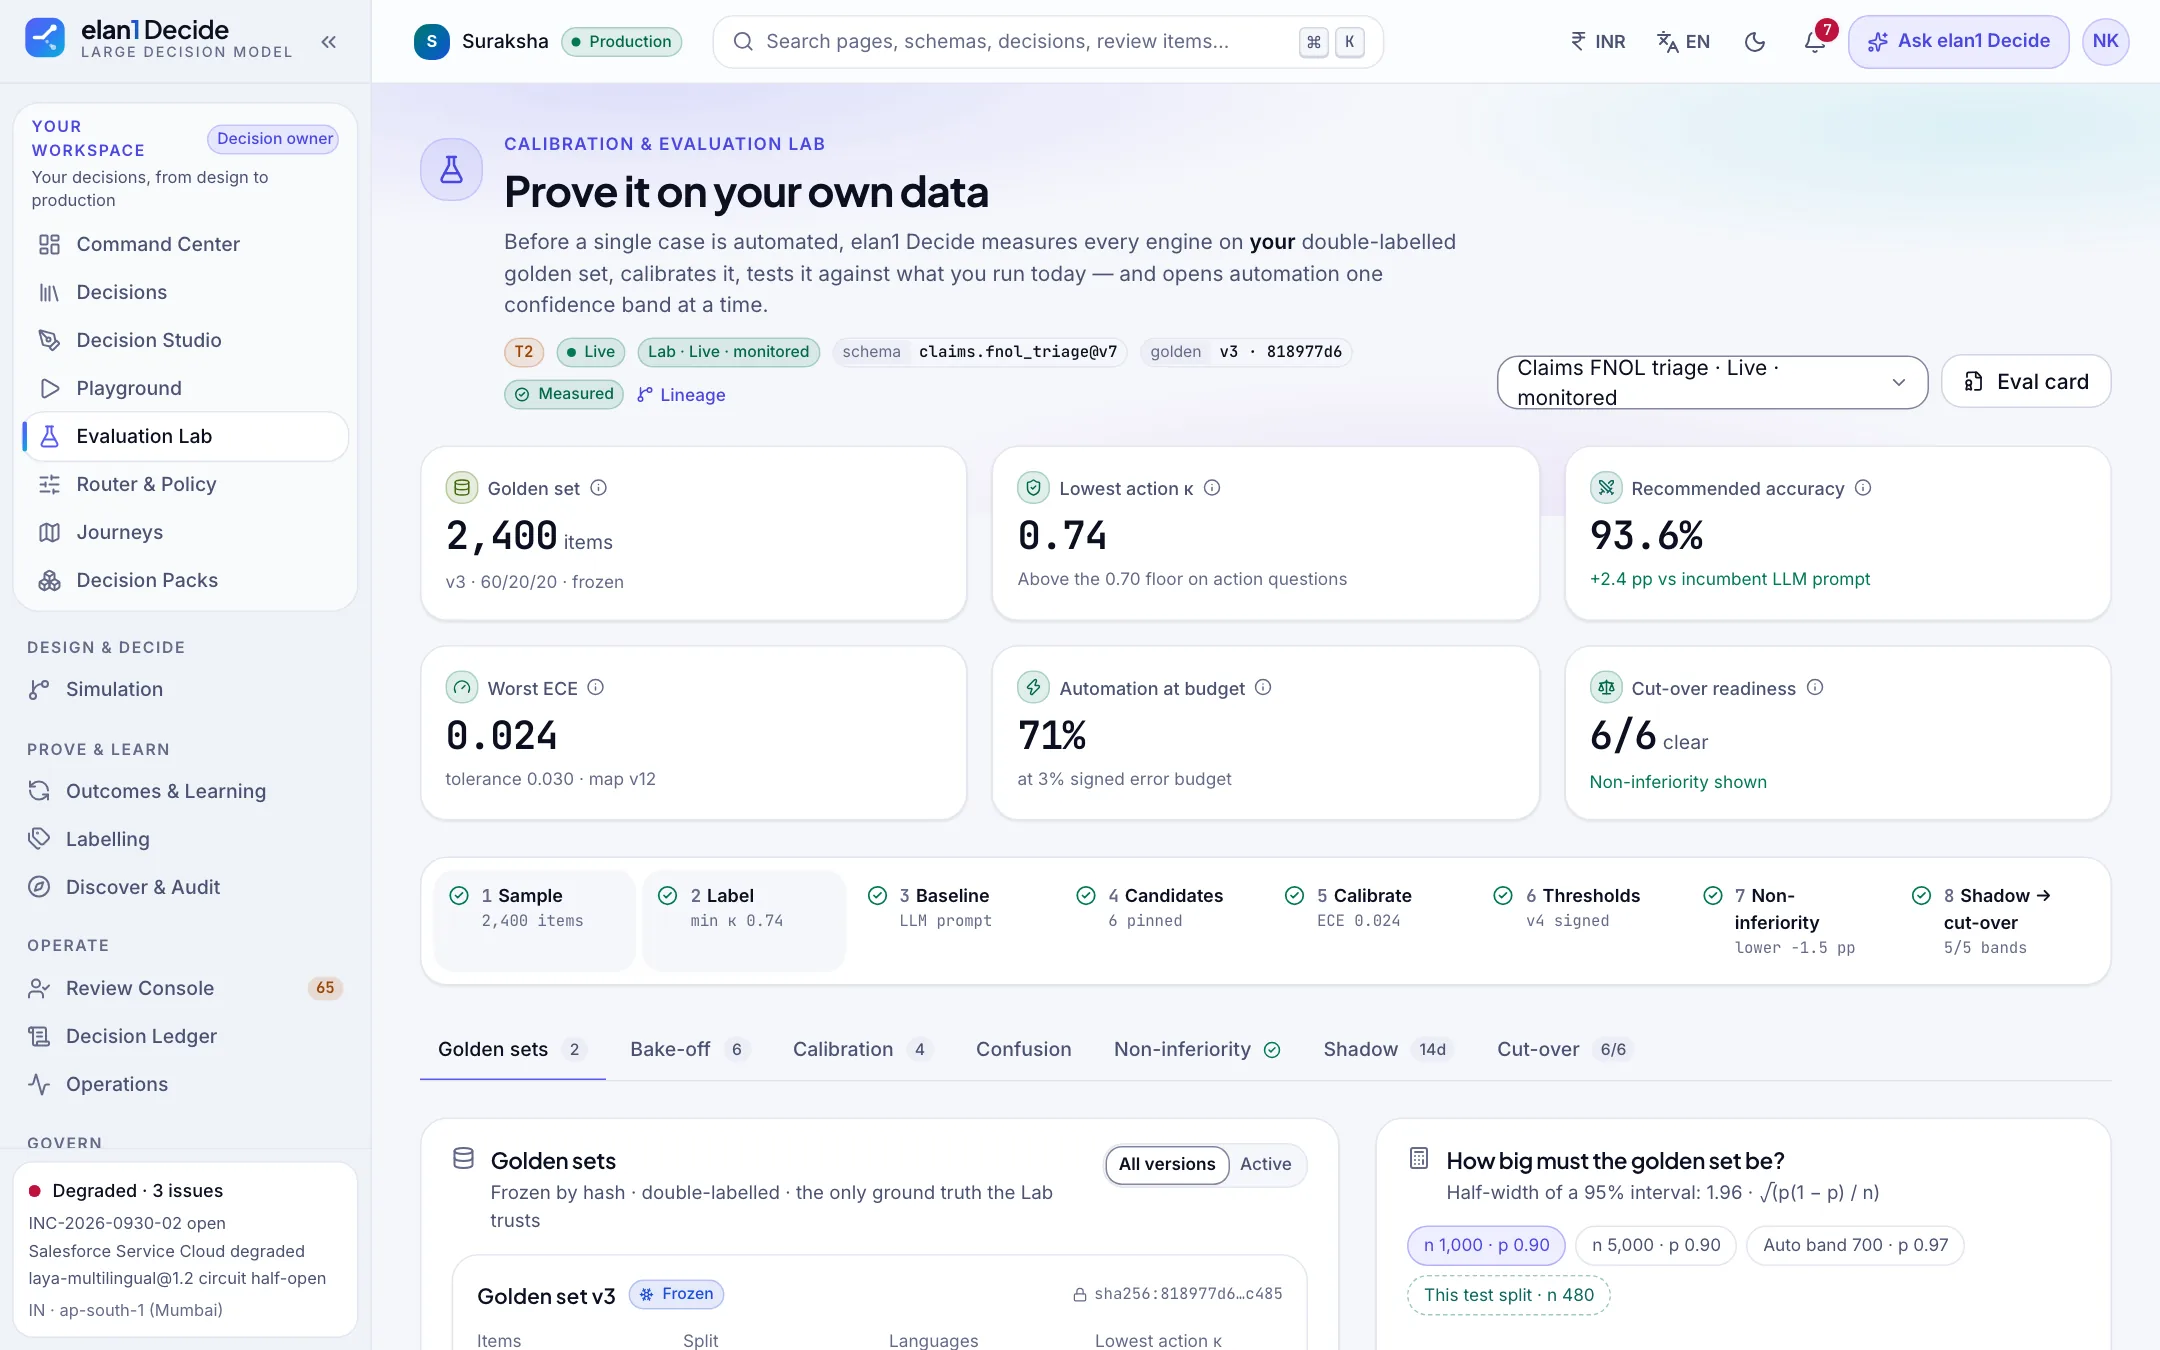The height and width of the screenshot is (1350, 2160).
Task: Click the Evaluation Lab flask header icon
Action: pos(452,170)
